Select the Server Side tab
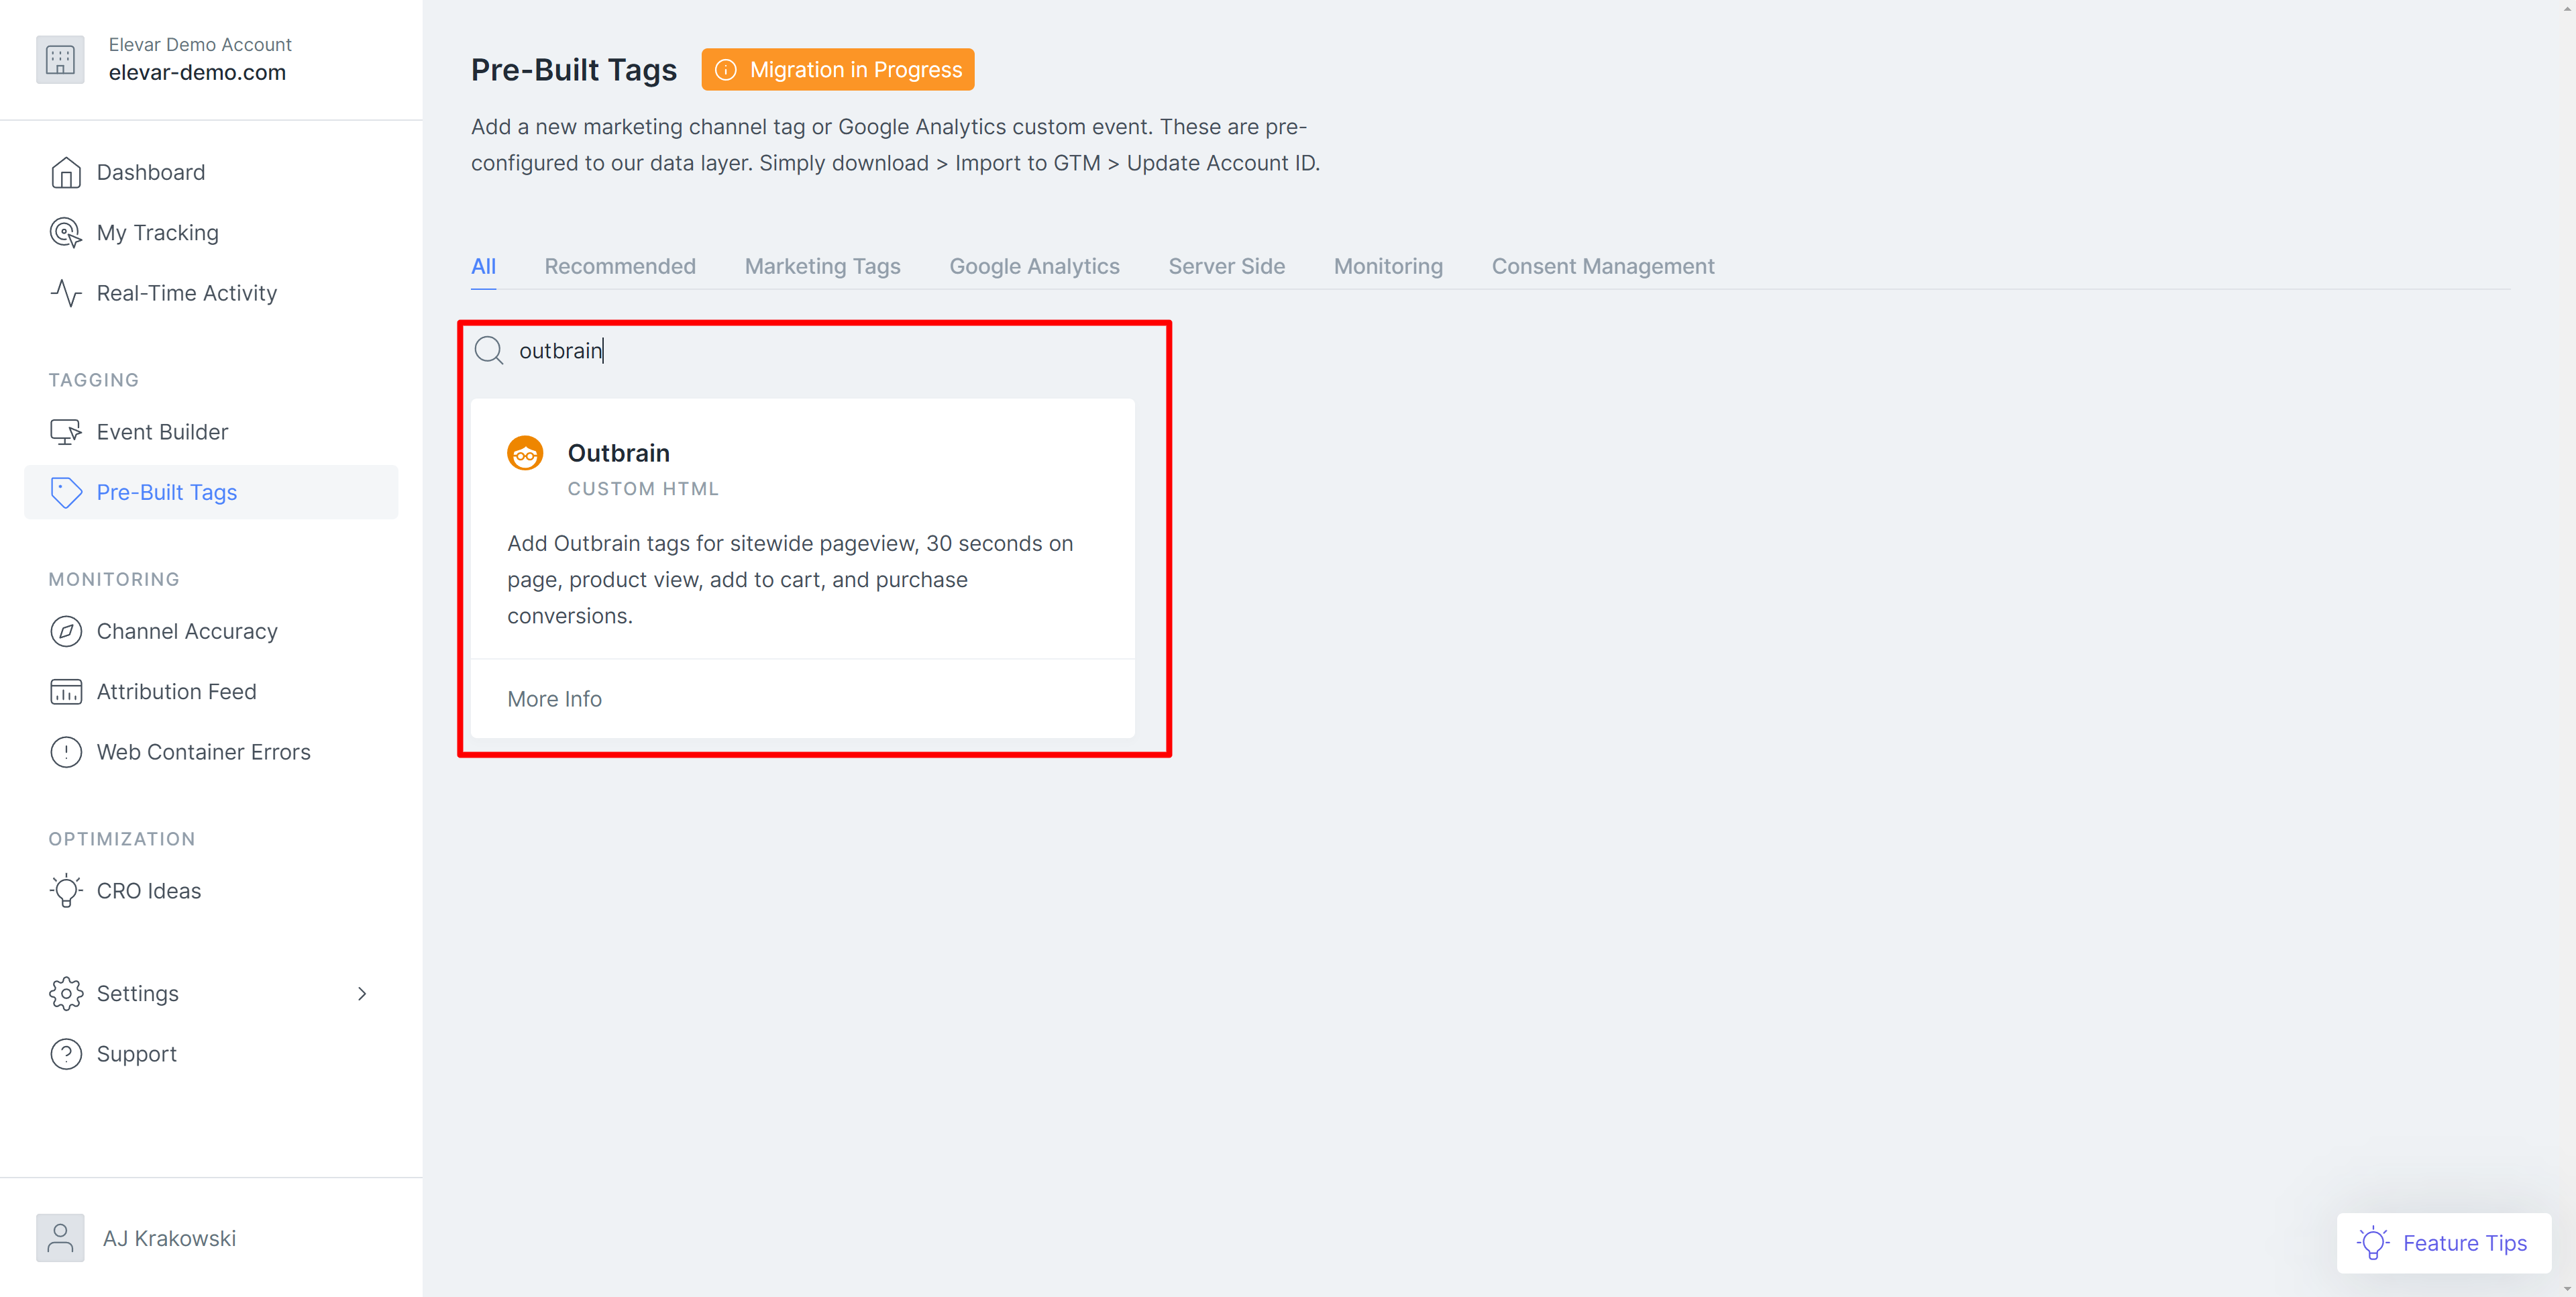Image resolution: width=2576 pixels, height=1297 pixels. point(1226,266)
